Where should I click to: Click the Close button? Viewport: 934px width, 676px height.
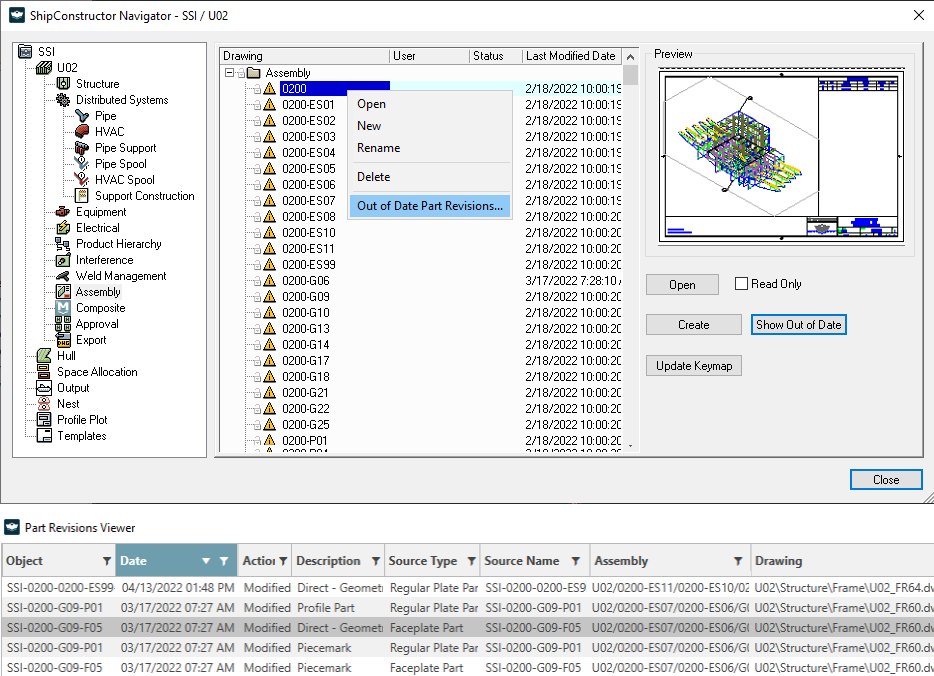(x=886, y=479)
